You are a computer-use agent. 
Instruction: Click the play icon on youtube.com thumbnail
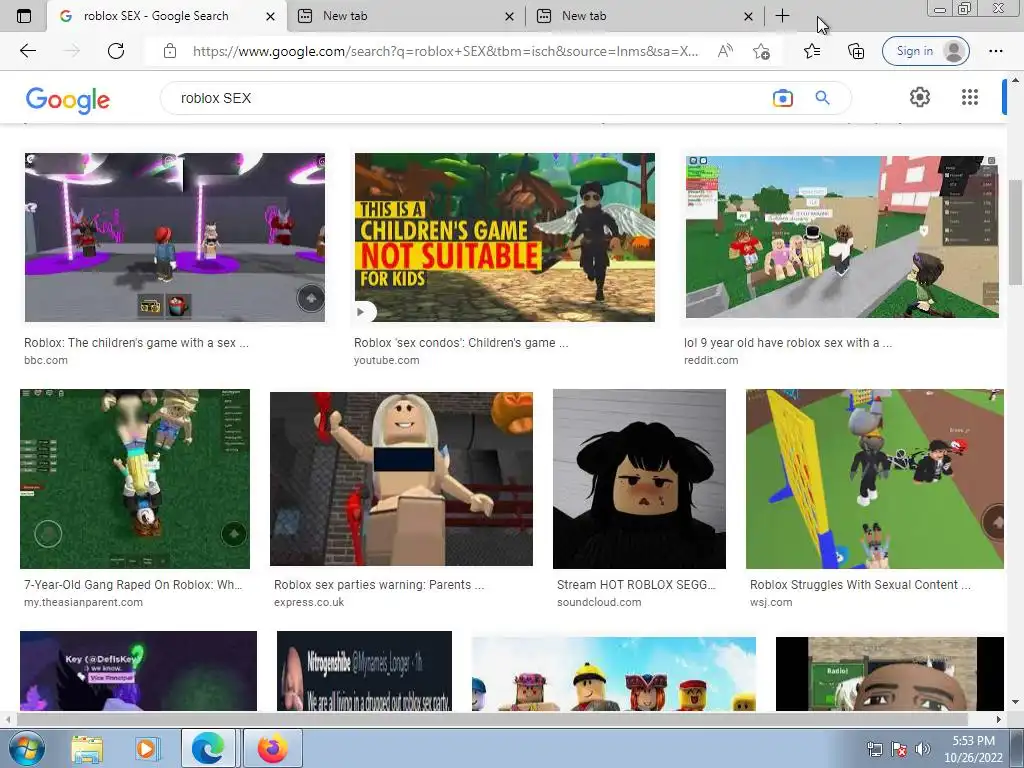coord(360,312)
